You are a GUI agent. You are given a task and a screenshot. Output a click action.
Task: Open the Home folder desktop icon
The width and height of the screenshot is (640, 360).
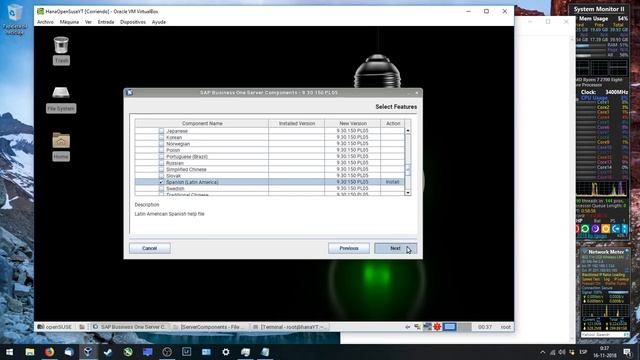[61, 141]
